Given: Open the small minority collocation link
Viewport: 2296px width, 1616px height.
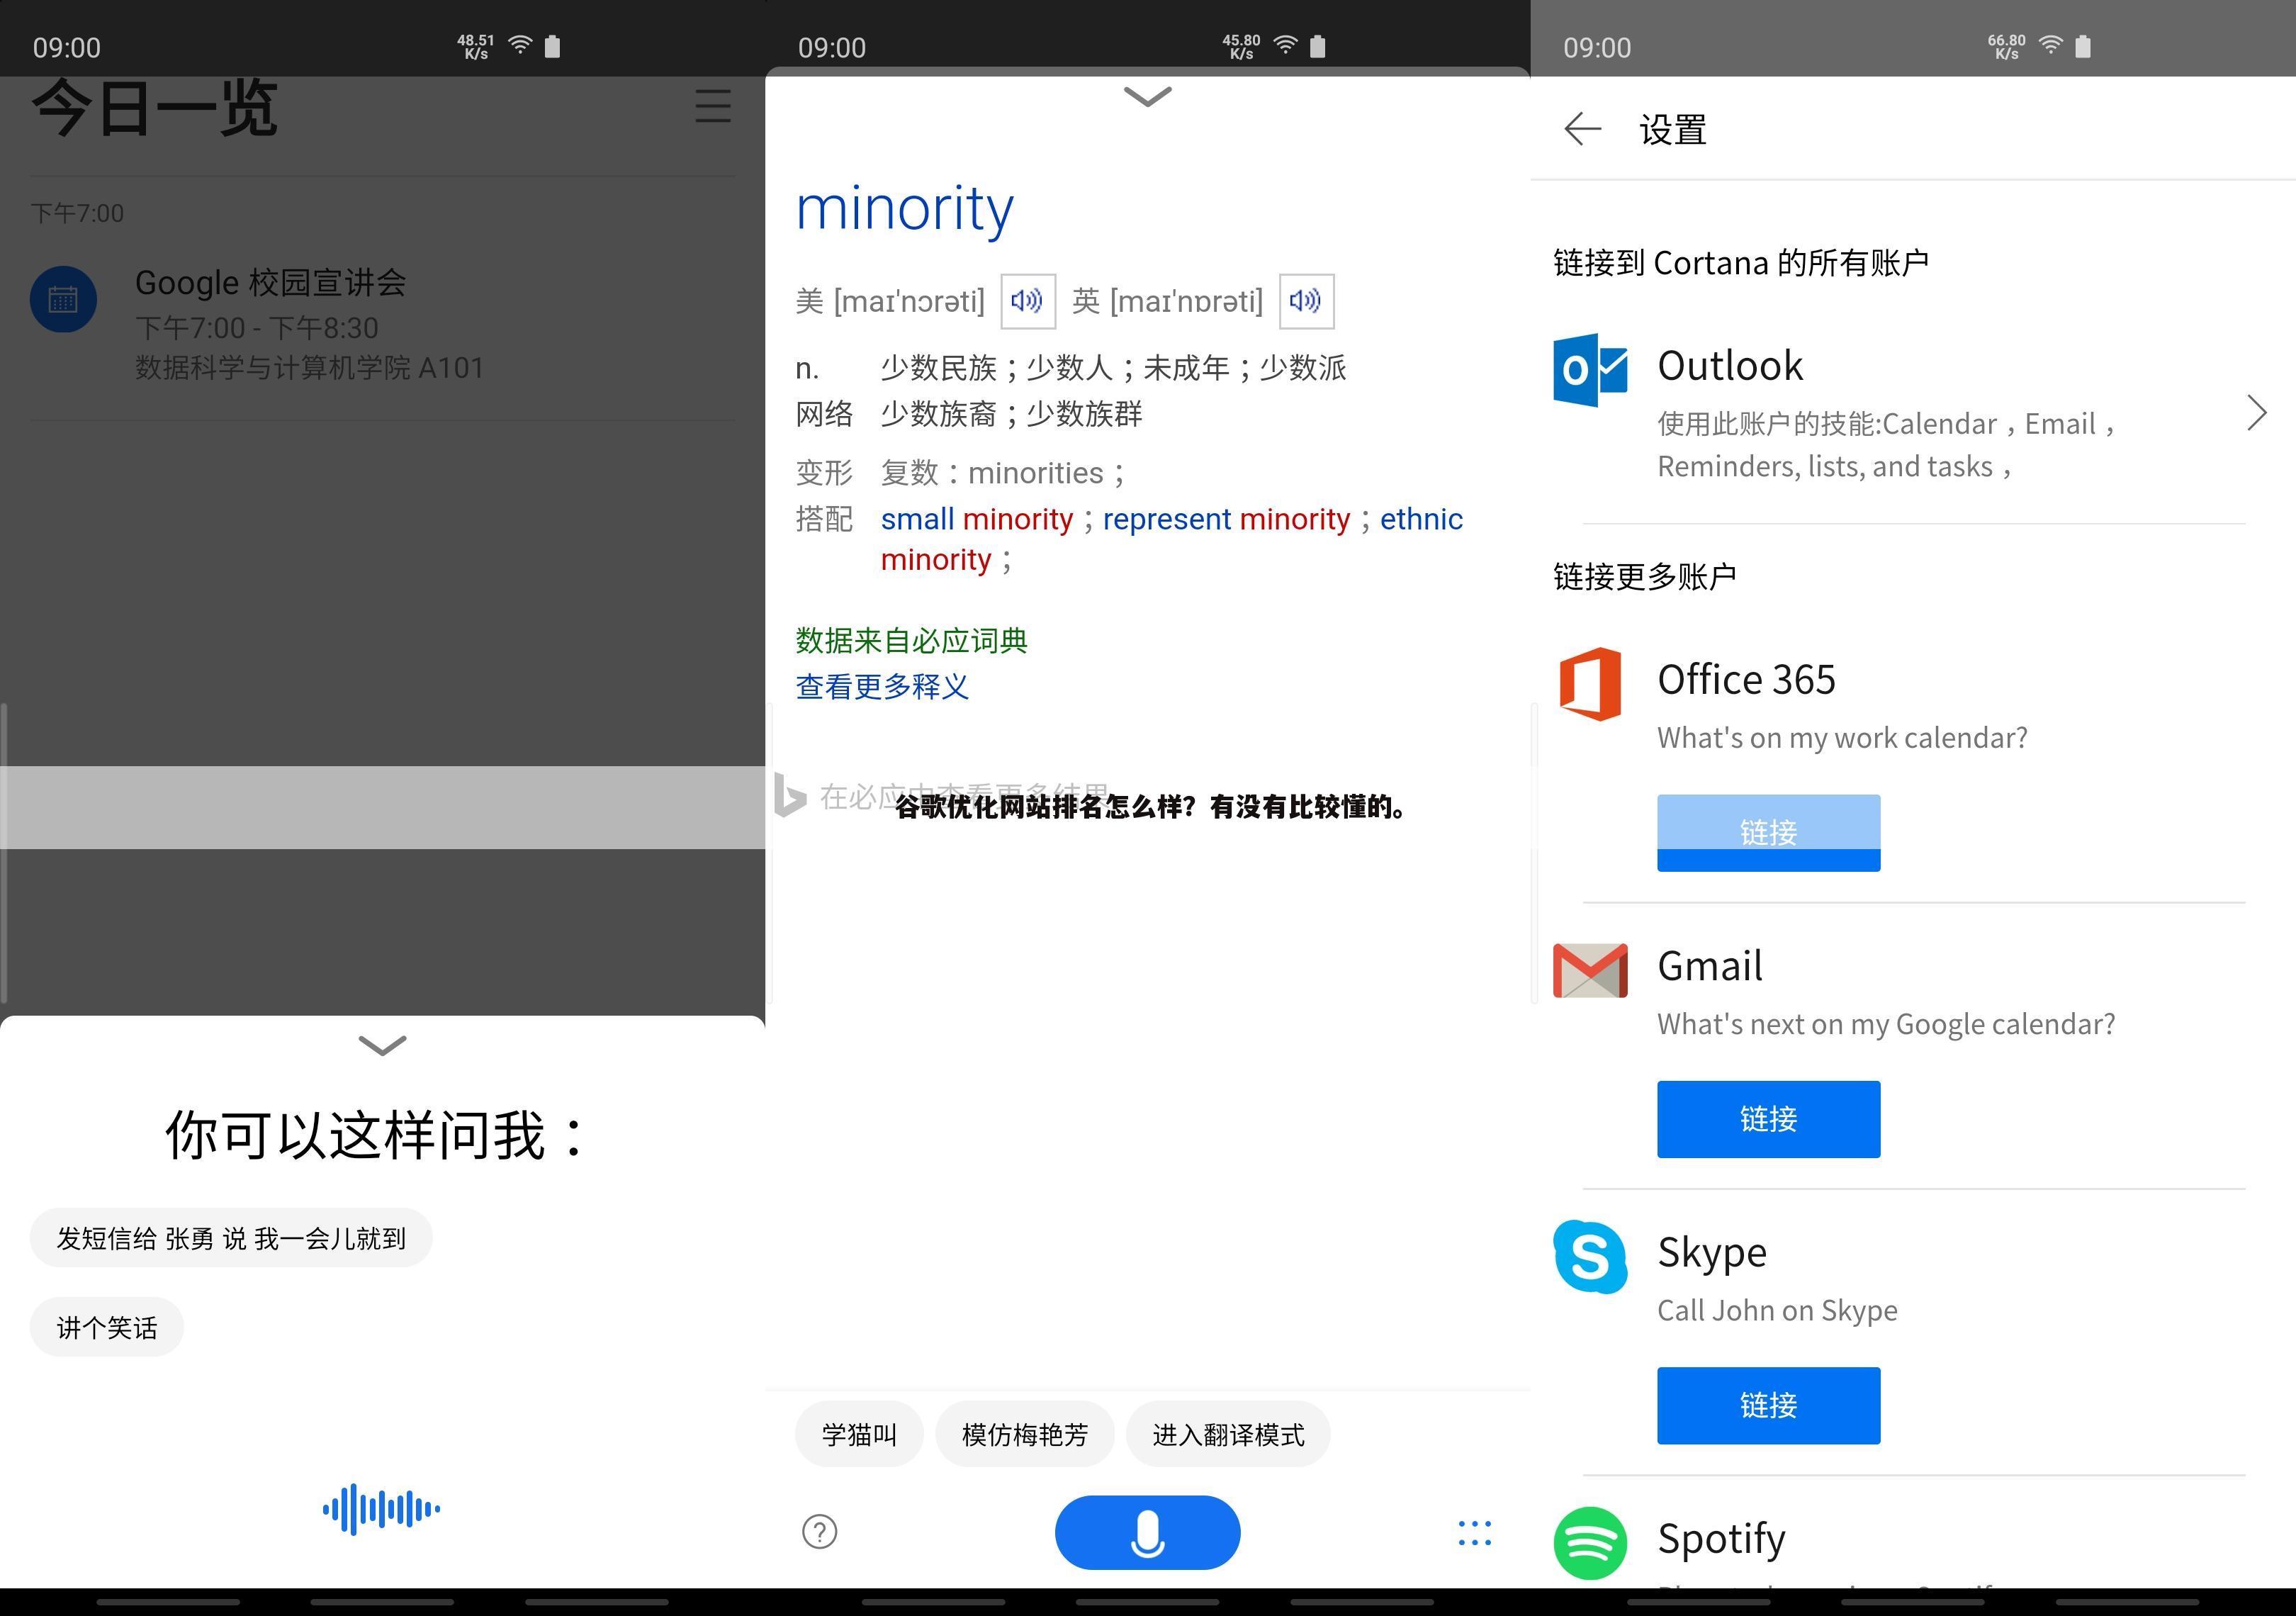Looking at the screenshot, I should click(x=976, y=519).
